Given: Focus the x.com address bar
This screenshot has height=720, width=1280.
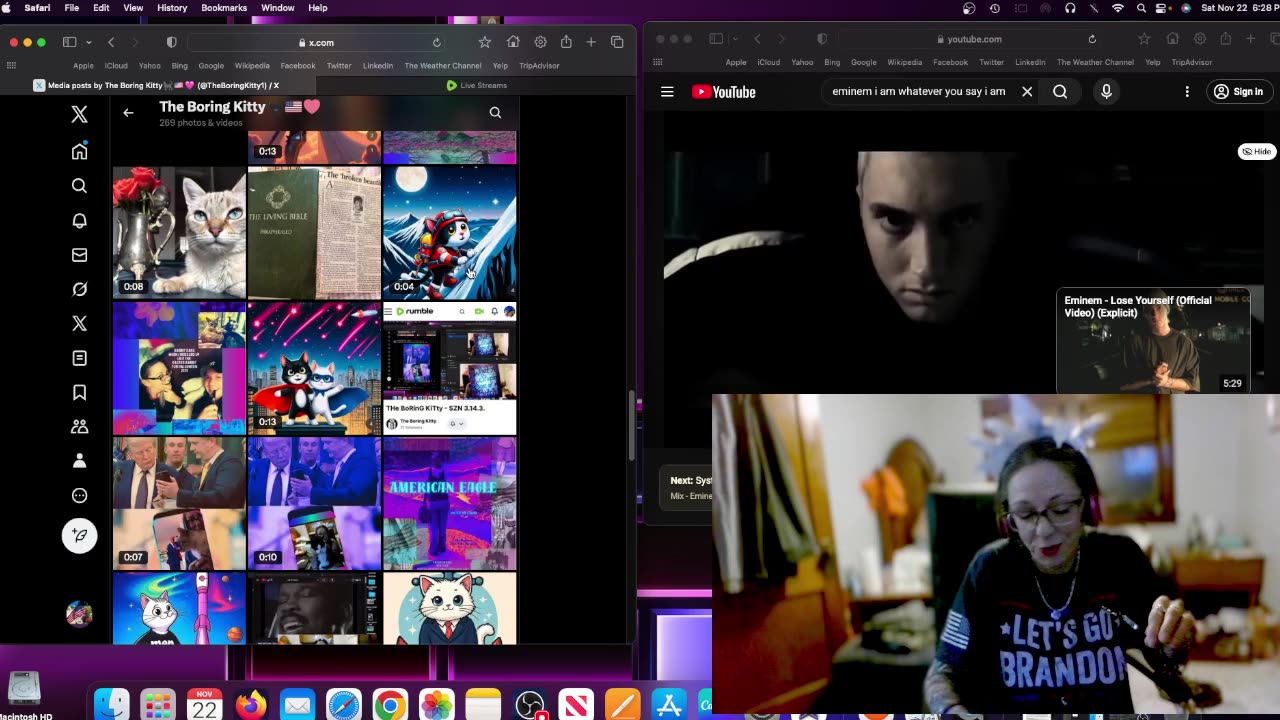Looking at the screenshot, I should tap(318, 43).
